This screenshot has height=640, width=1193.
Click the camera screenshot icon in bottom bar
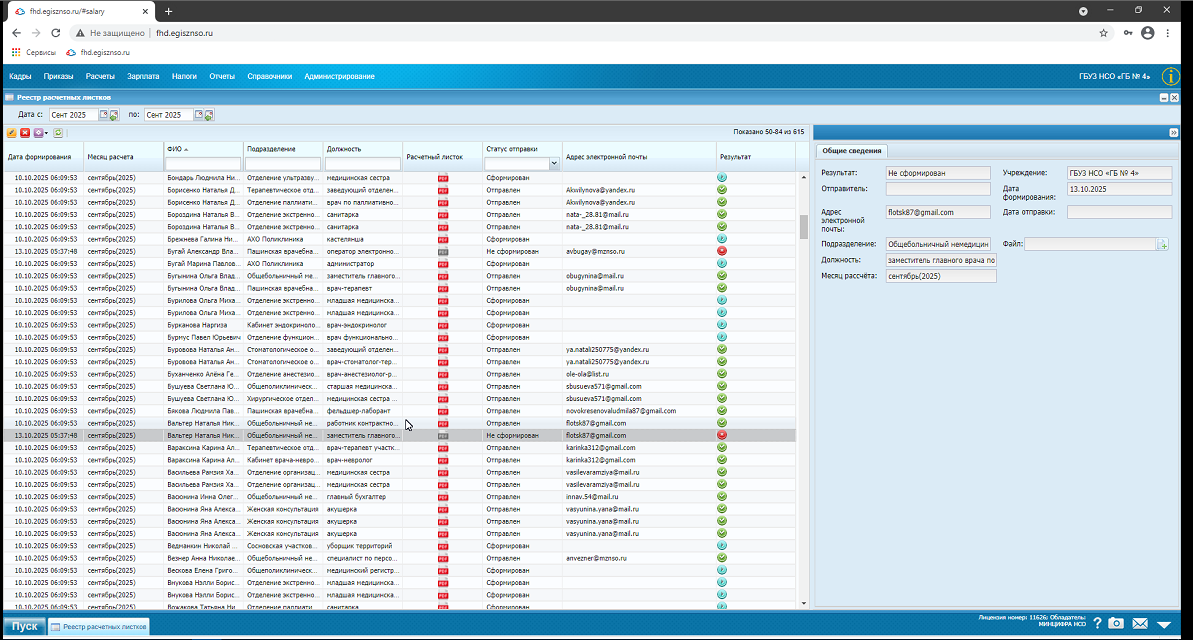pos(1116,624)
